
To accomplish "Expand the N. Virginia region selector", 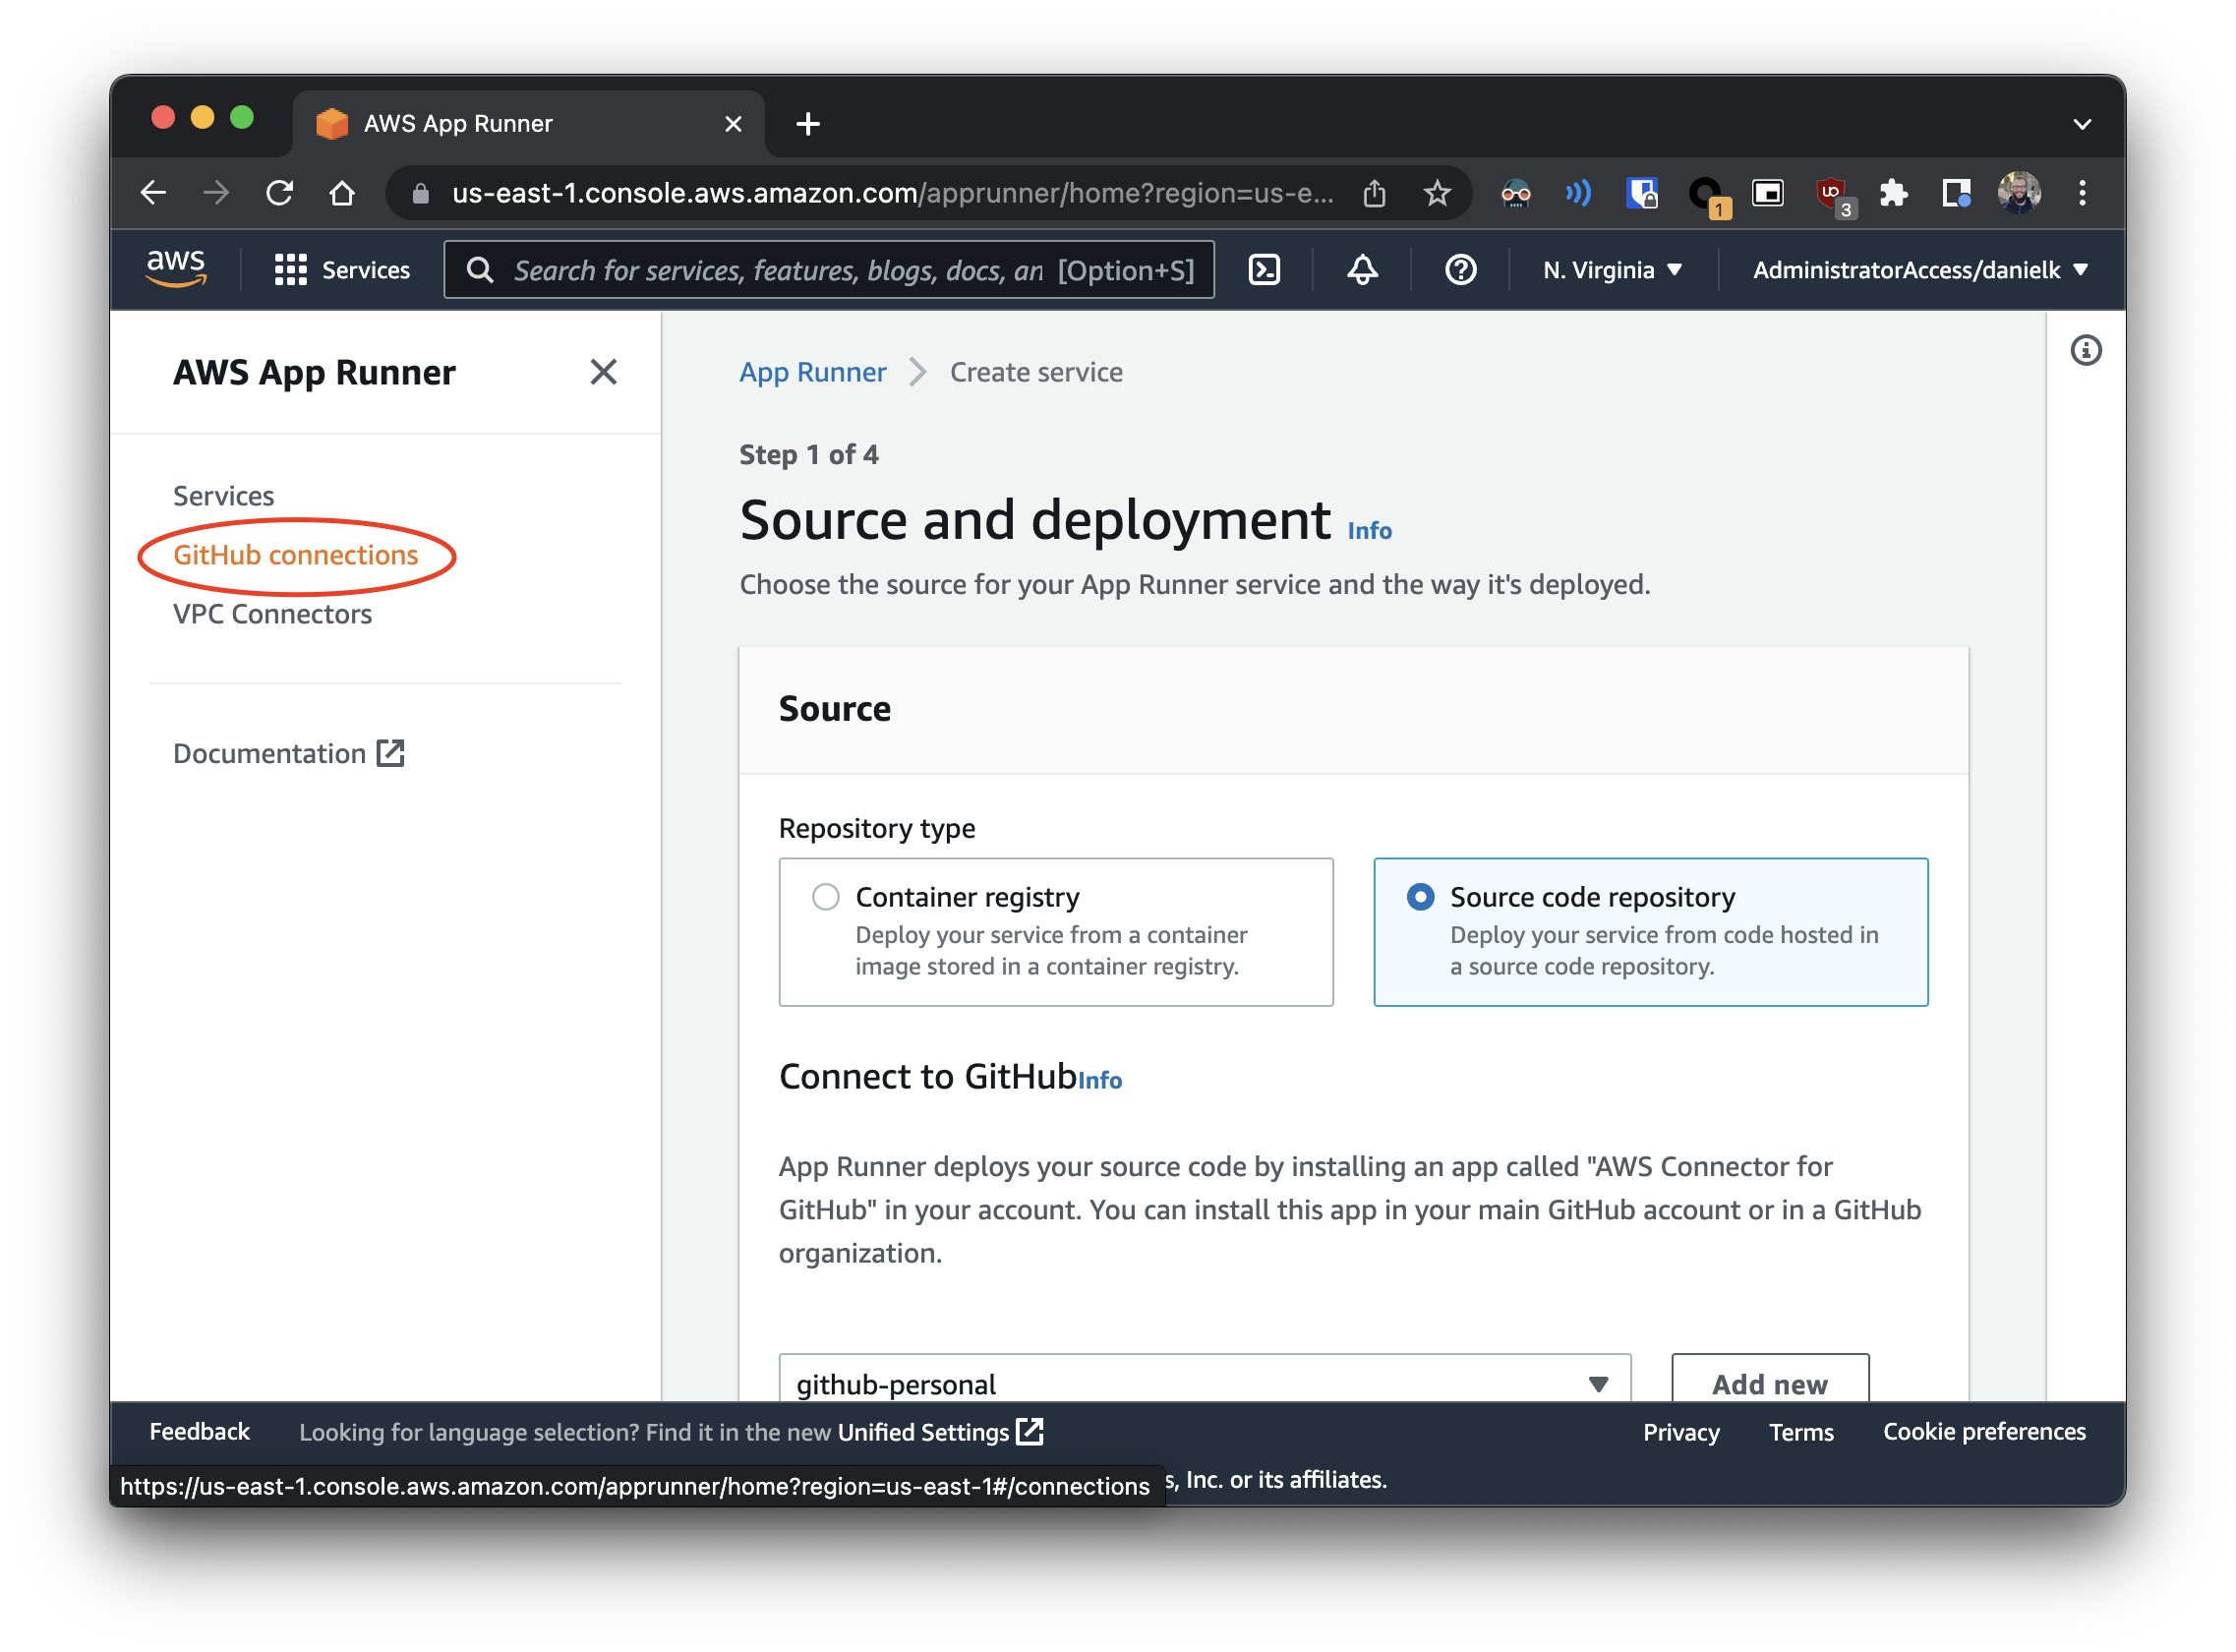I will click(1612, 270).
